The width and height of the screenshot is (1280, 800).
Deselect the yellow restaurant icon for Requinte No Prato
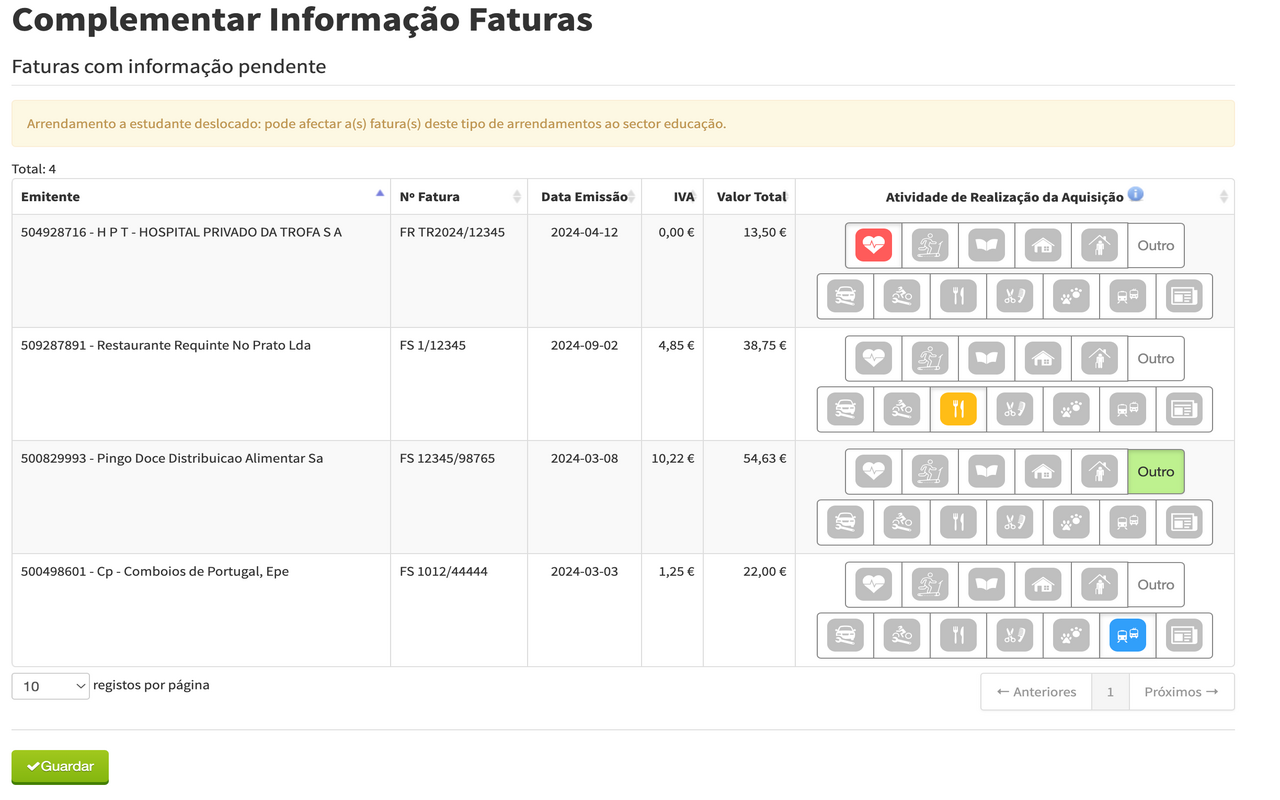[x=957, y=409]
